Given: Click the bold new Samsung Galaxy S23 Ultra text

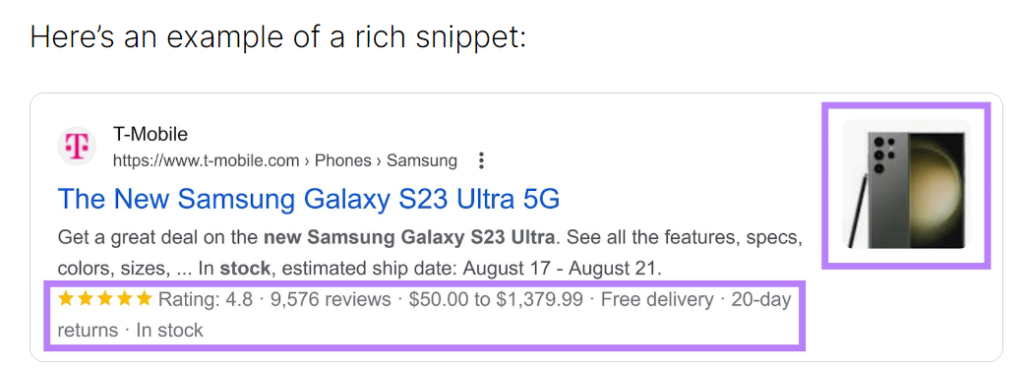Looking at the screenshot, I should pyautogui.click(x=409, y=236).
